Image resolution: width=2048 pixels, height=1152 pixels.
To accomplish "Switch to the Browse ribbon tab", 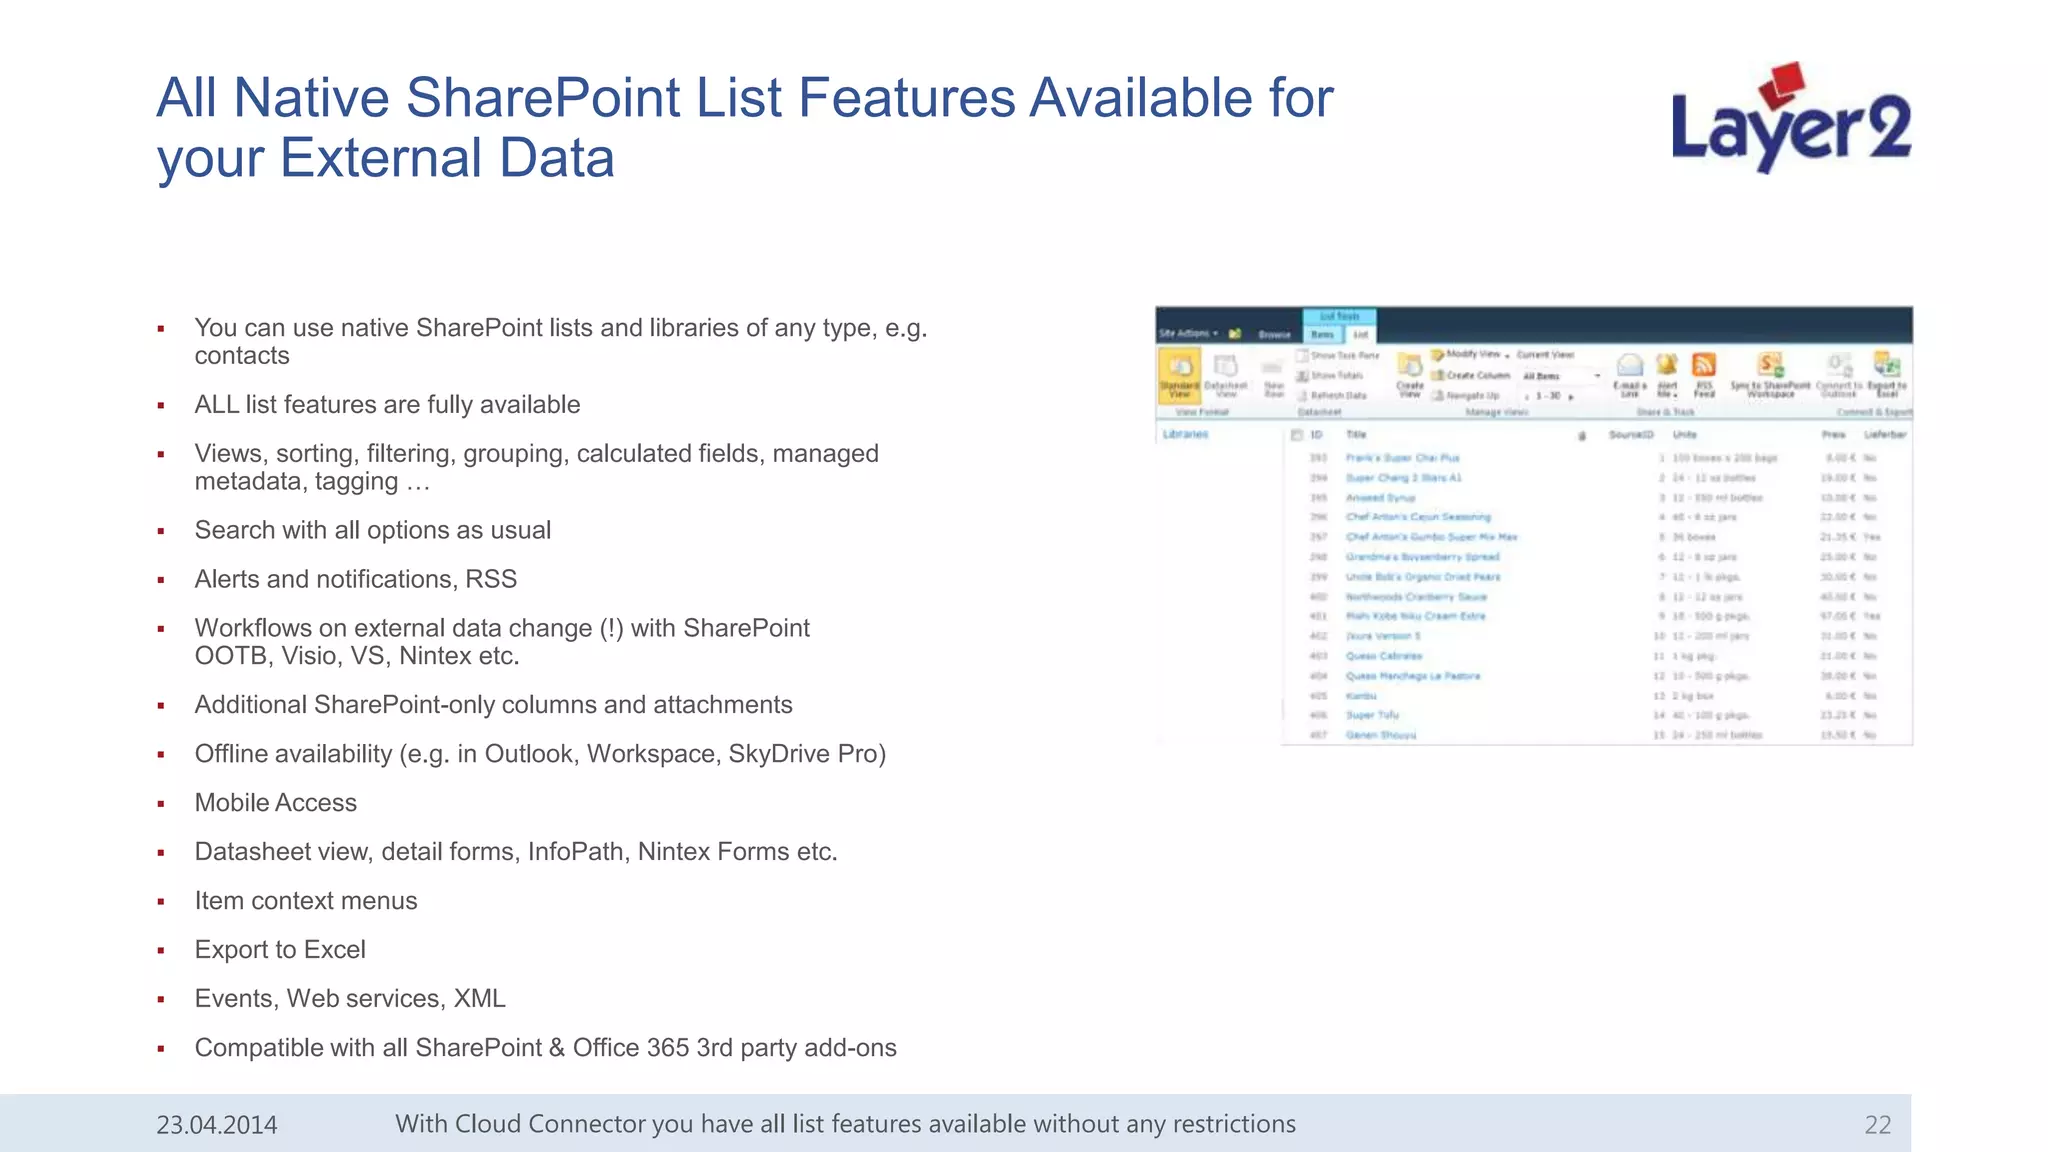I will [x=1274, y=335].
